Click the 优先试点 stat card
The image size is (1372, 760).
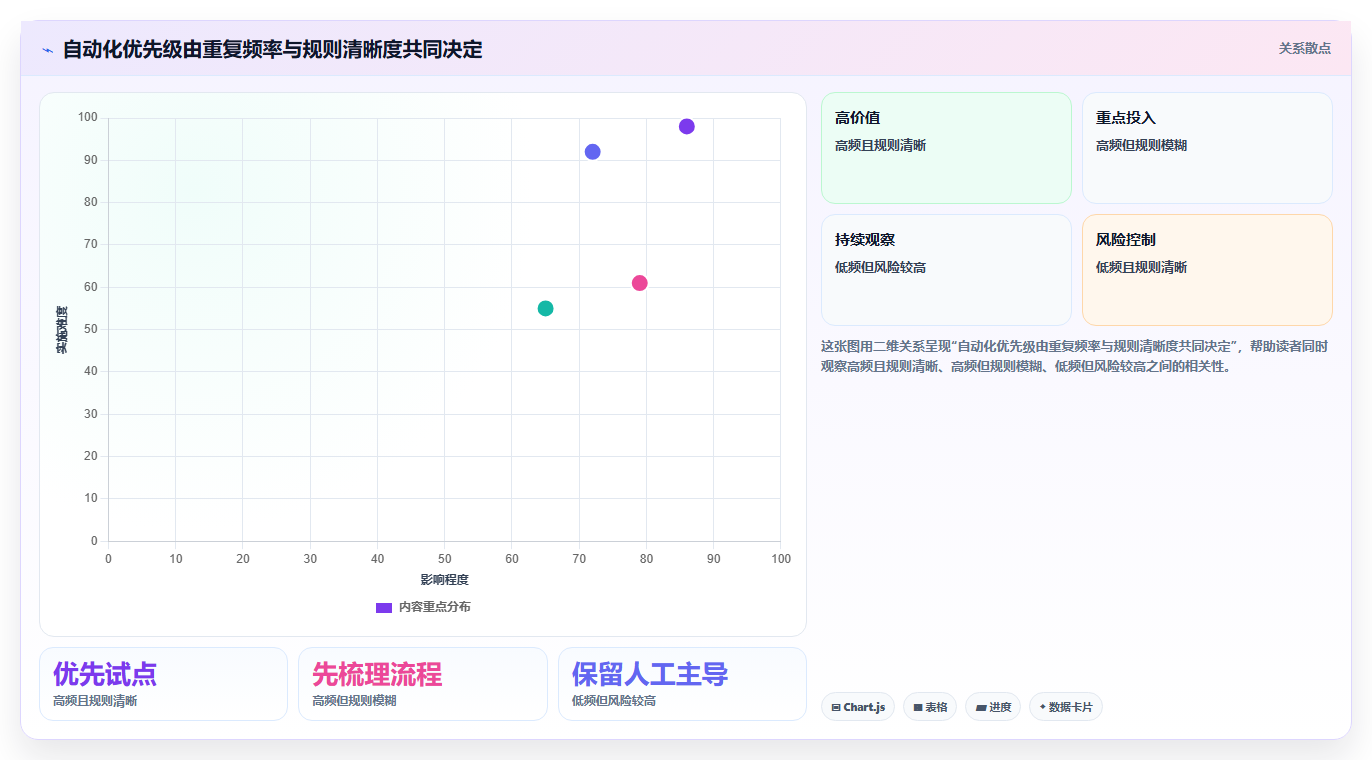pos(163,684)
